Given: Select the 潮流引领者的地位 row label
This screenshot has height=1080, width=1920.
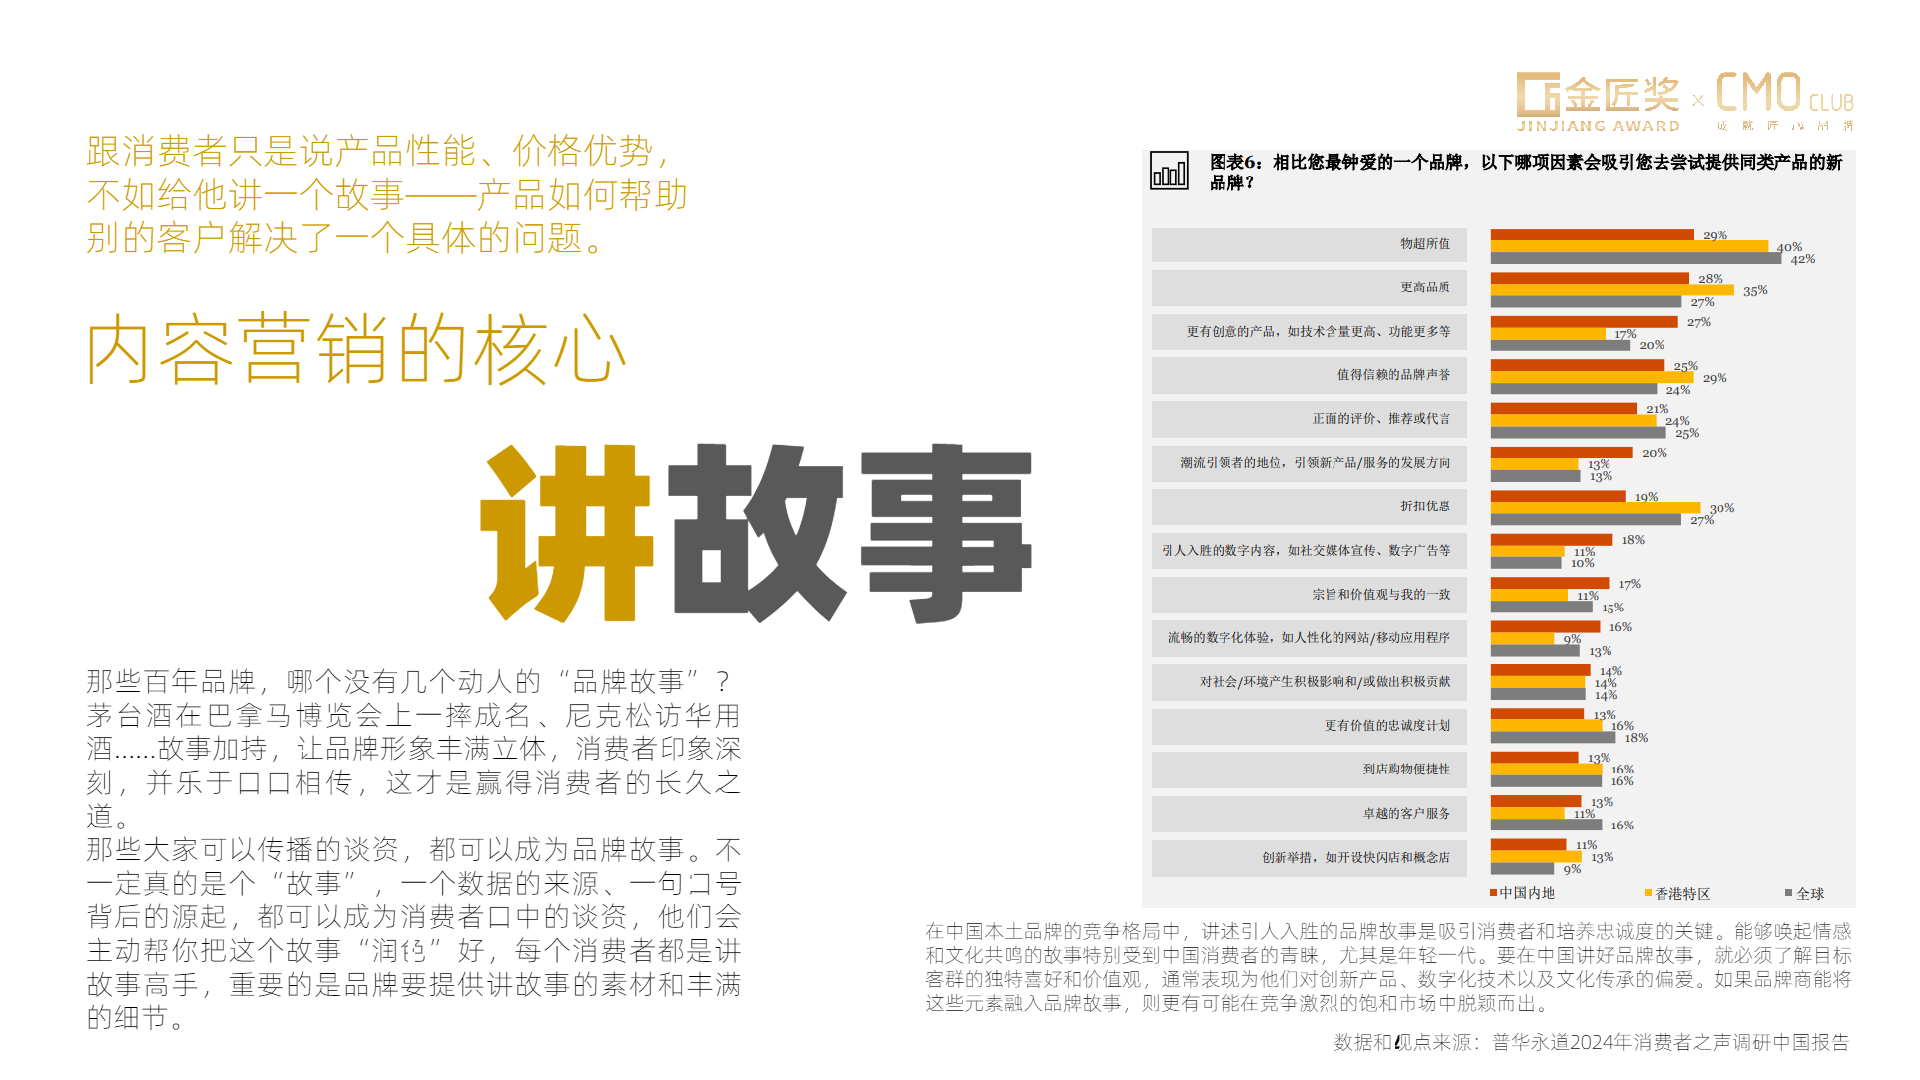Looking at the screenshot, I should [1309, 463].
